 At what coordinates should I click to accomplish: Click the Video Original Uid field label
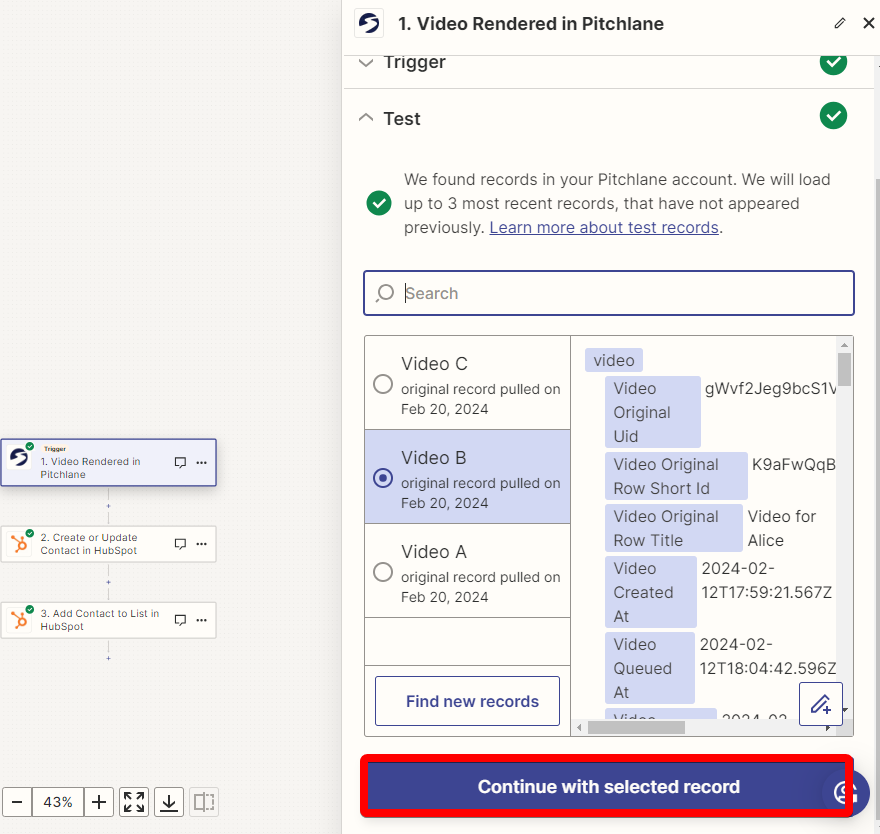pyautogui.click(x=653, y=412)
